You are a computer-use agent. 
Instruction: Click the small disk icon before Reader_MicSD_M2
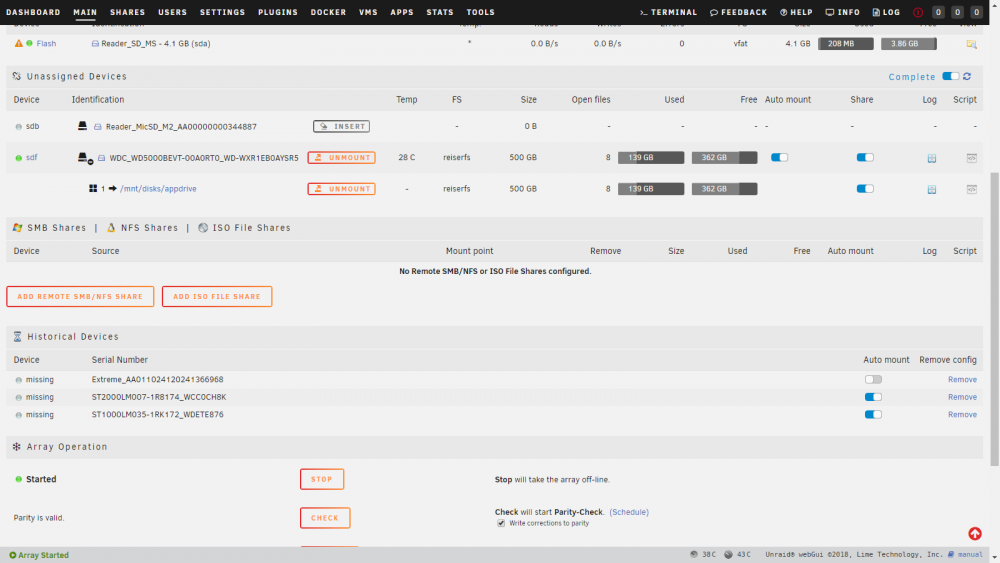coord(98,127)
